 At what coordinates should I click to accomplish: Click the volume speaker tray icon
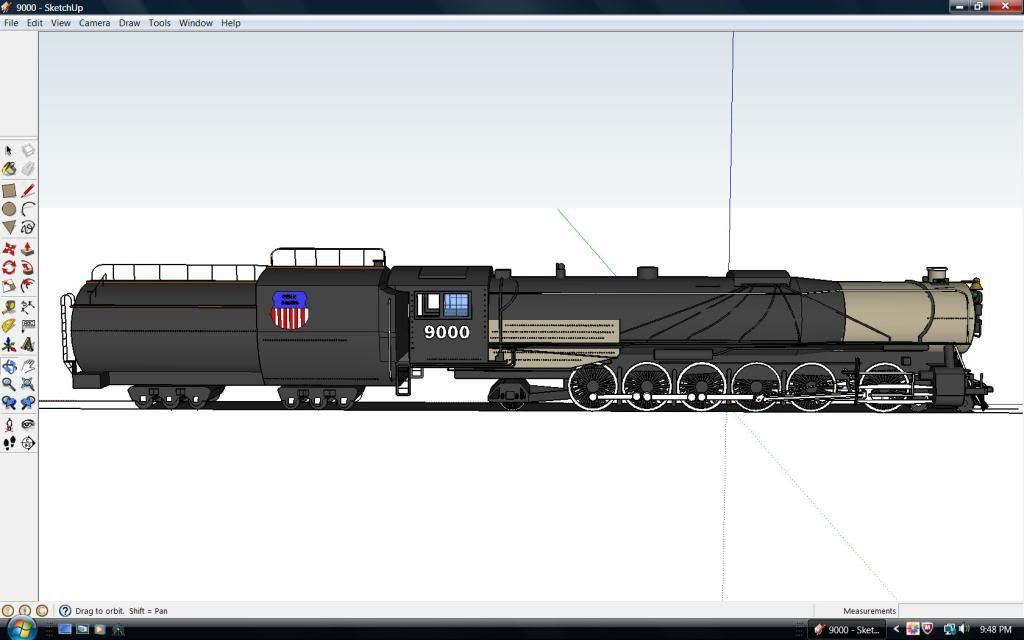(965, 629)
